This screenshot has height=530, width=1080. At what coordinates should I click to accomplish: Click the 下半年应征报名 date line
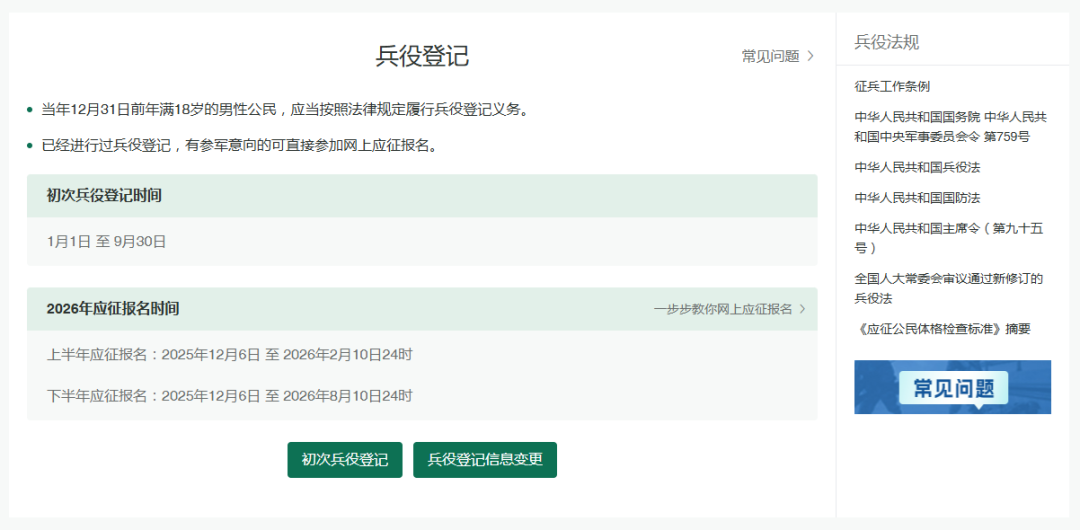[x=230, y=396]
